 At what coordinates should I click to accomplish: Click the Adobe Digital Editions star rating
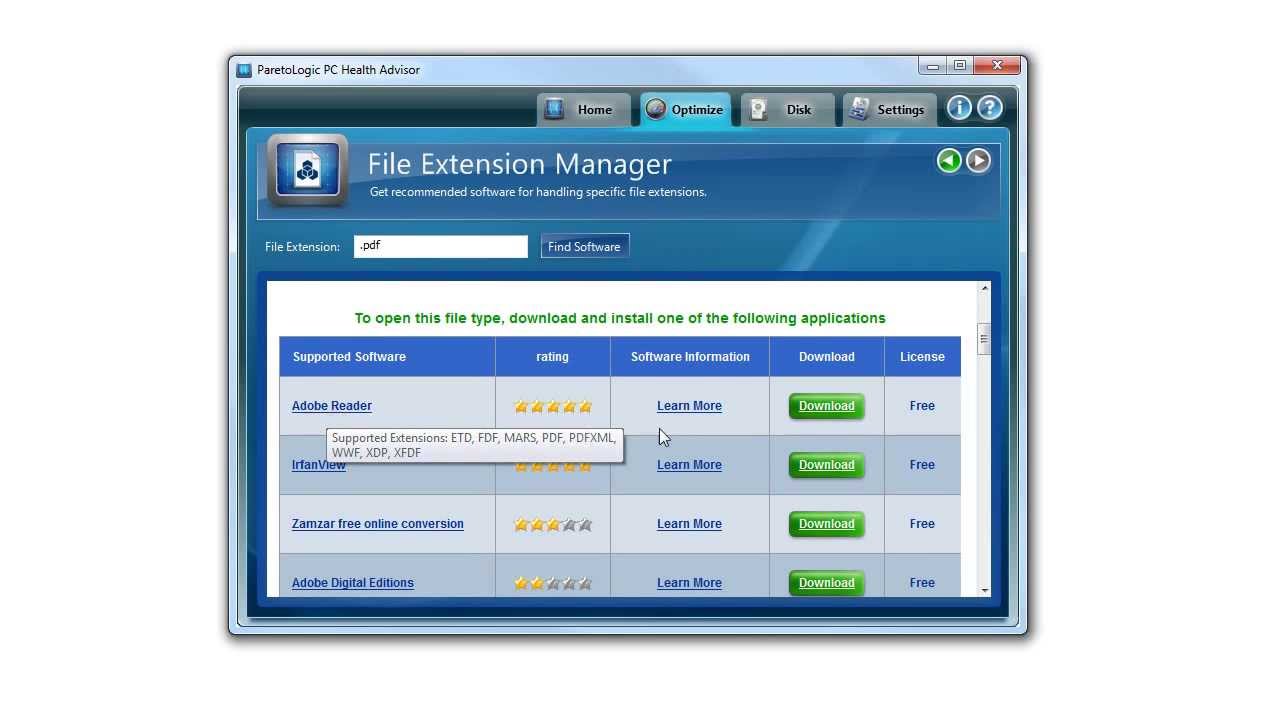[553, 583]
